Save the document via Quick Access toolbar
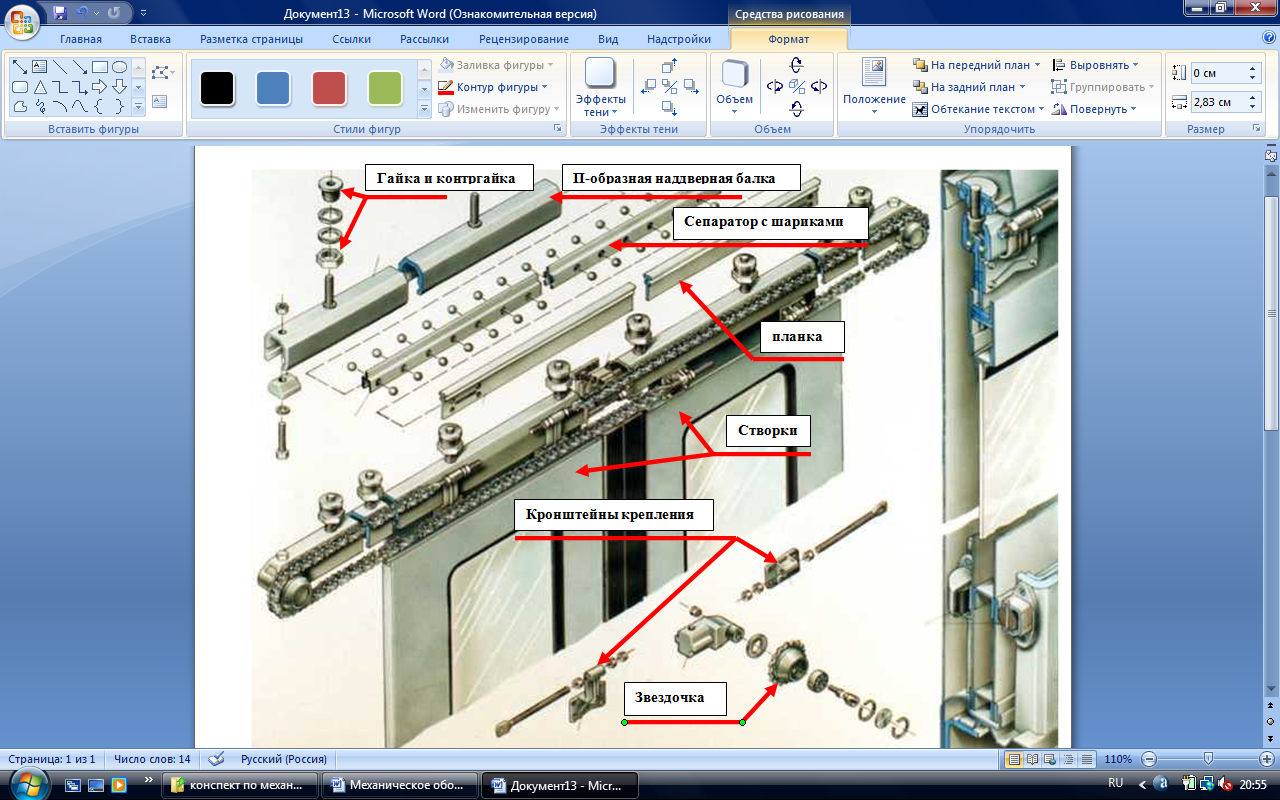1280x800 pixels. (x=60, y=14)
